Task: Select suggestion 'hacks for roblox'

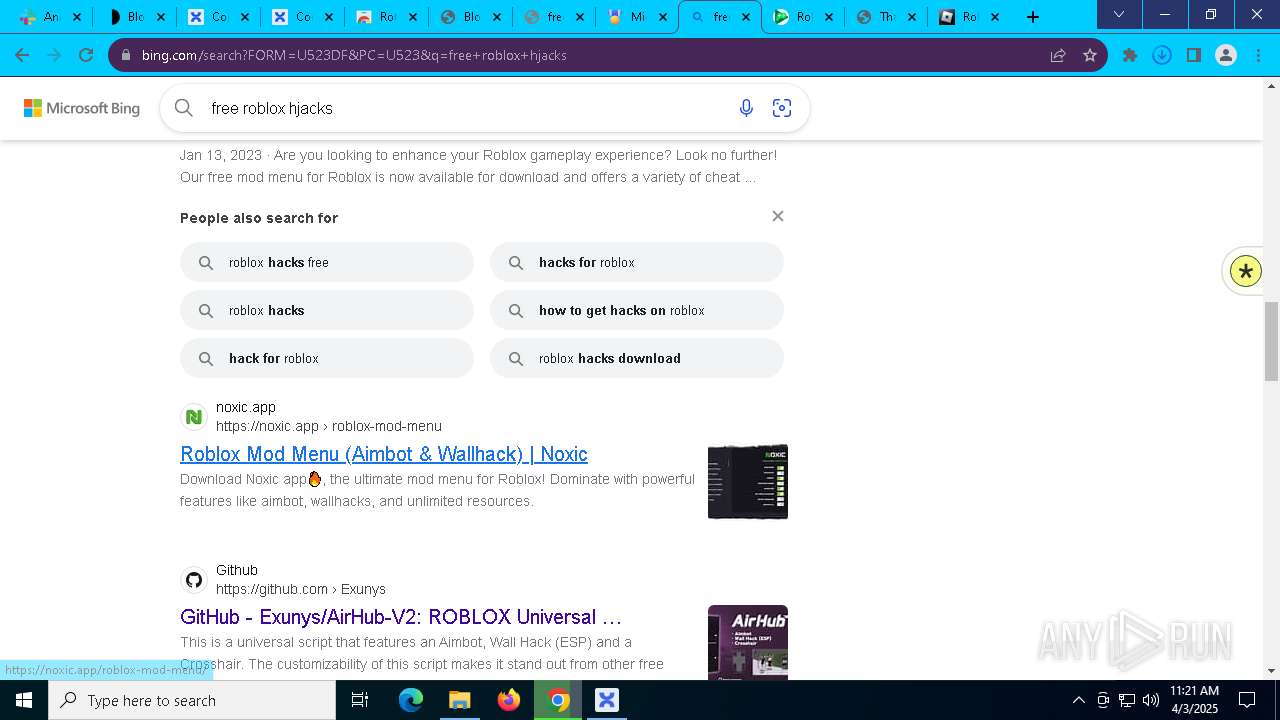Action: click(637, 262)
